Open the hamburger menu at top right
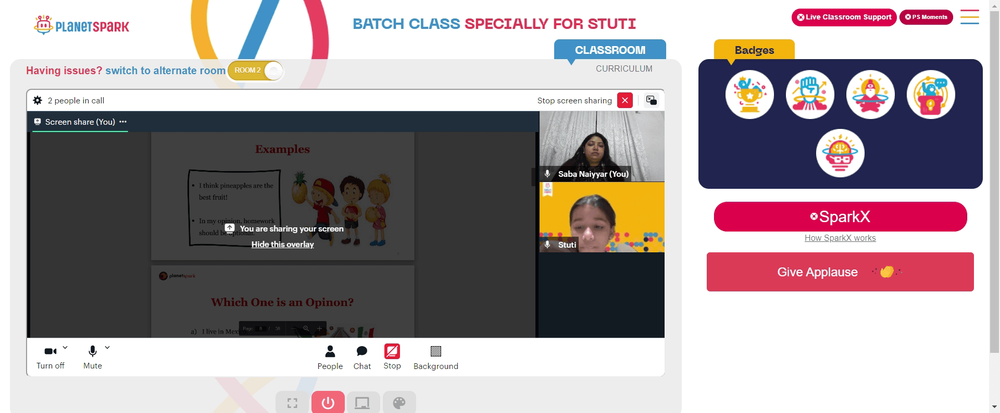 click(969, 17)
